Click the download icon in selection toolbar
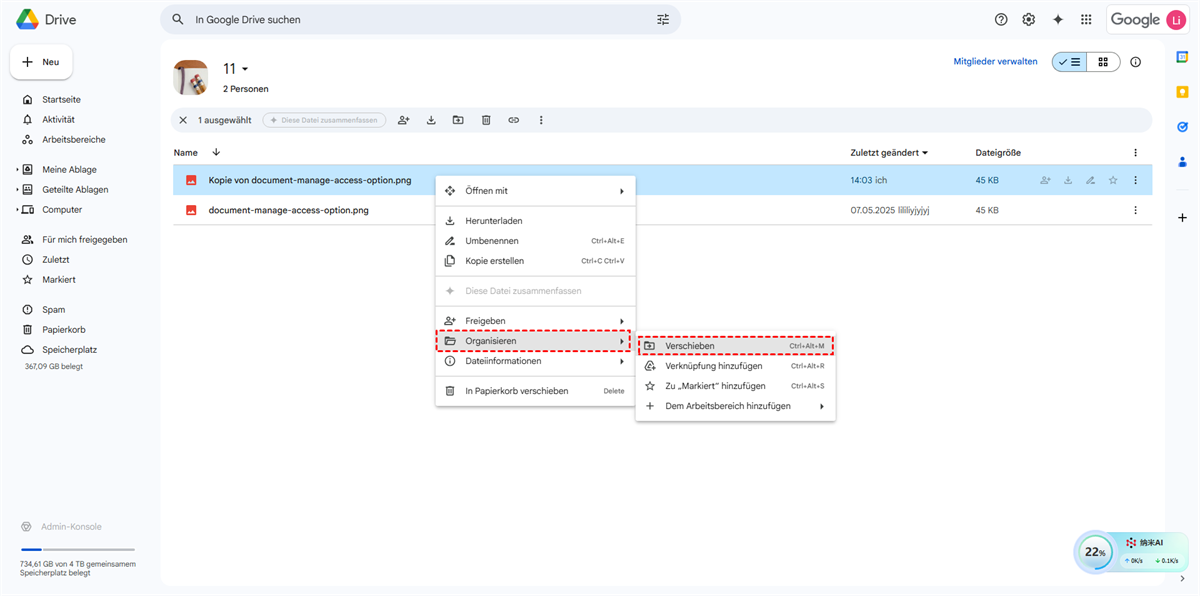Image resolution: width=1200 pixels, height=596 pixels. point(431,120)
